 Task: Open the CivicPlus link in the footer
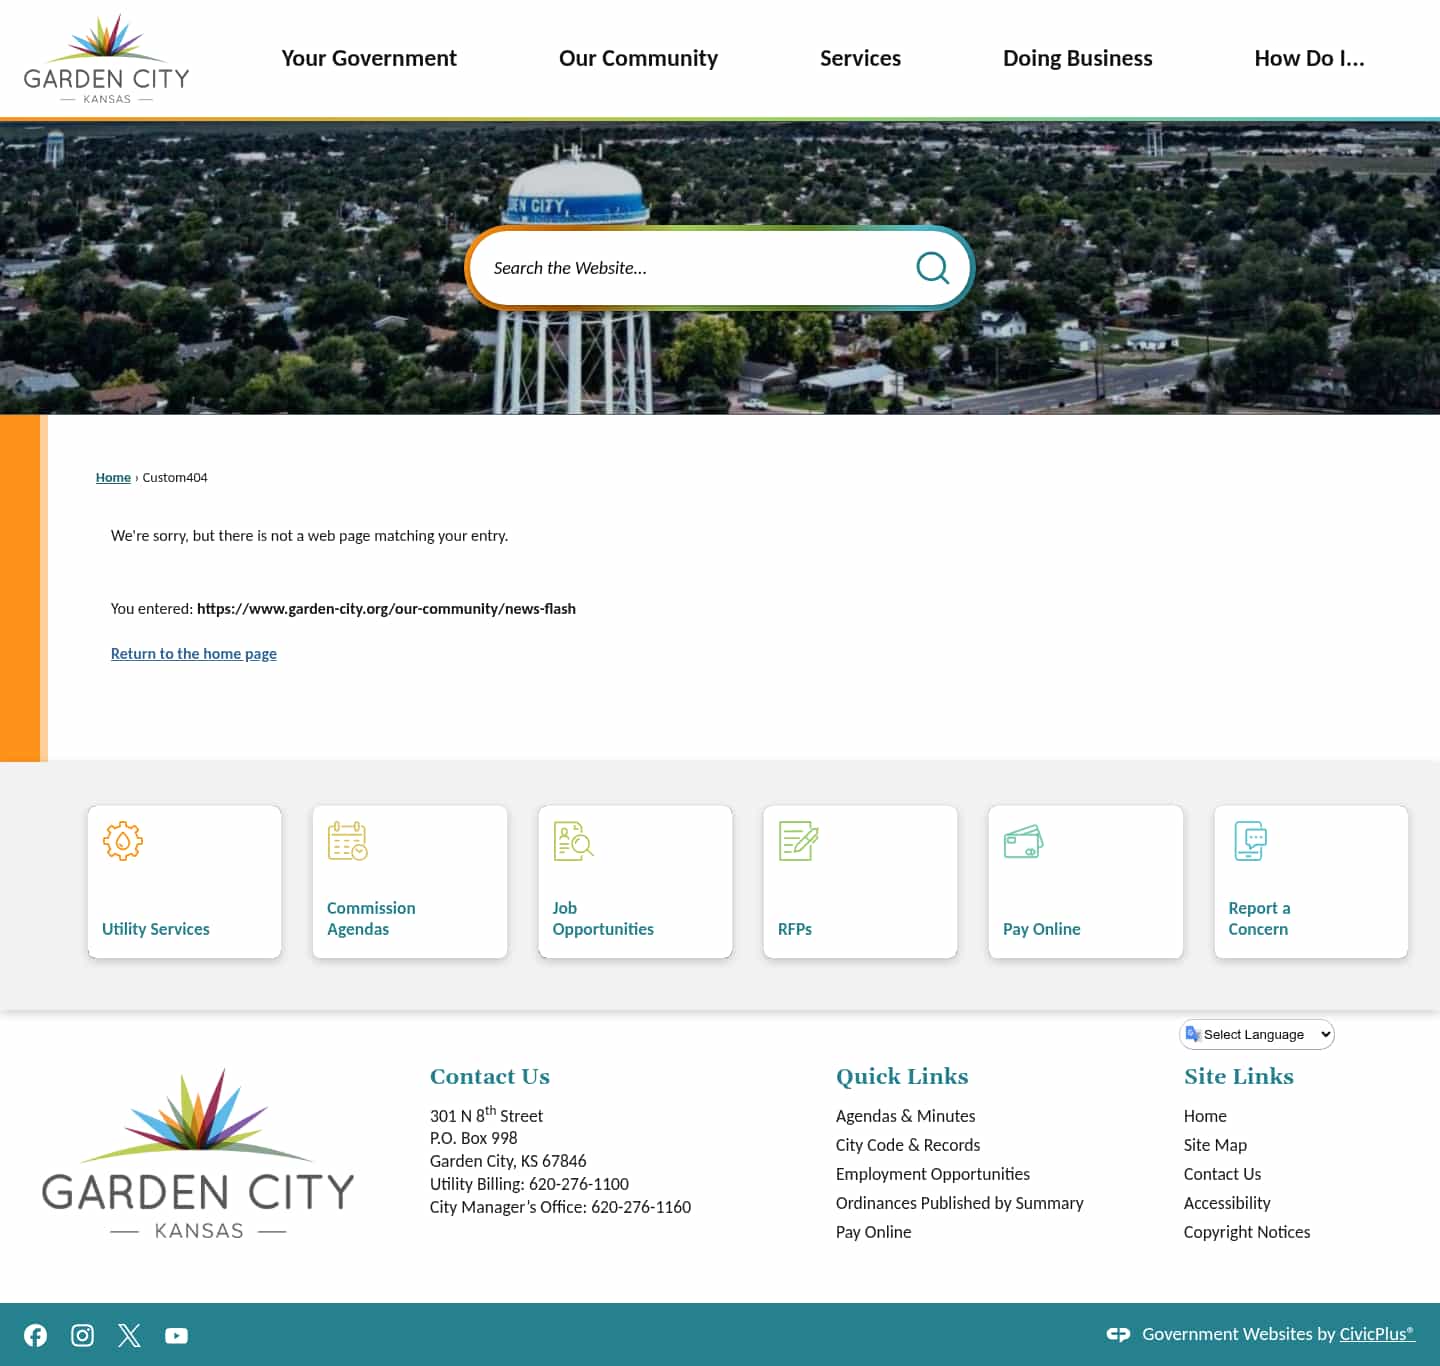click(1377, 1334)
